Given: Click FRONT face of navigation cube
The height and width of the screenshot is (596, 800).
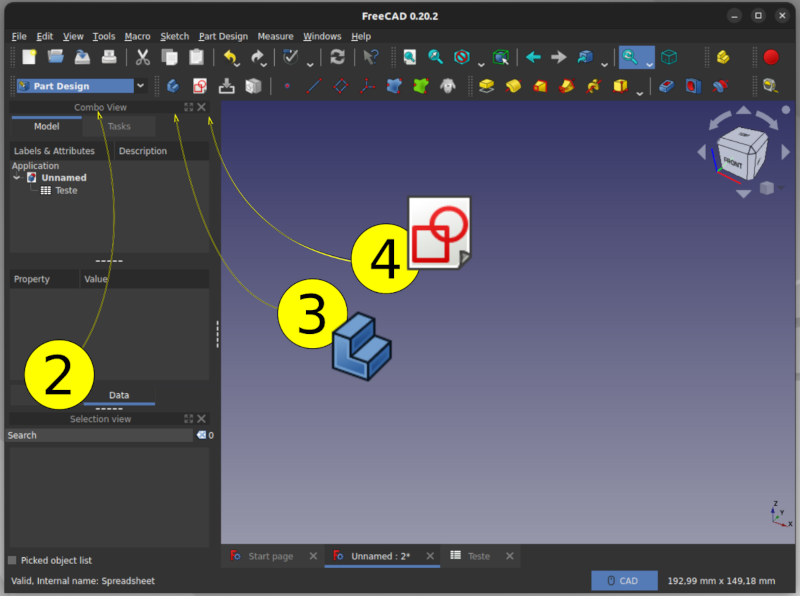Looking at the screenshot, I should pos(734,161).
